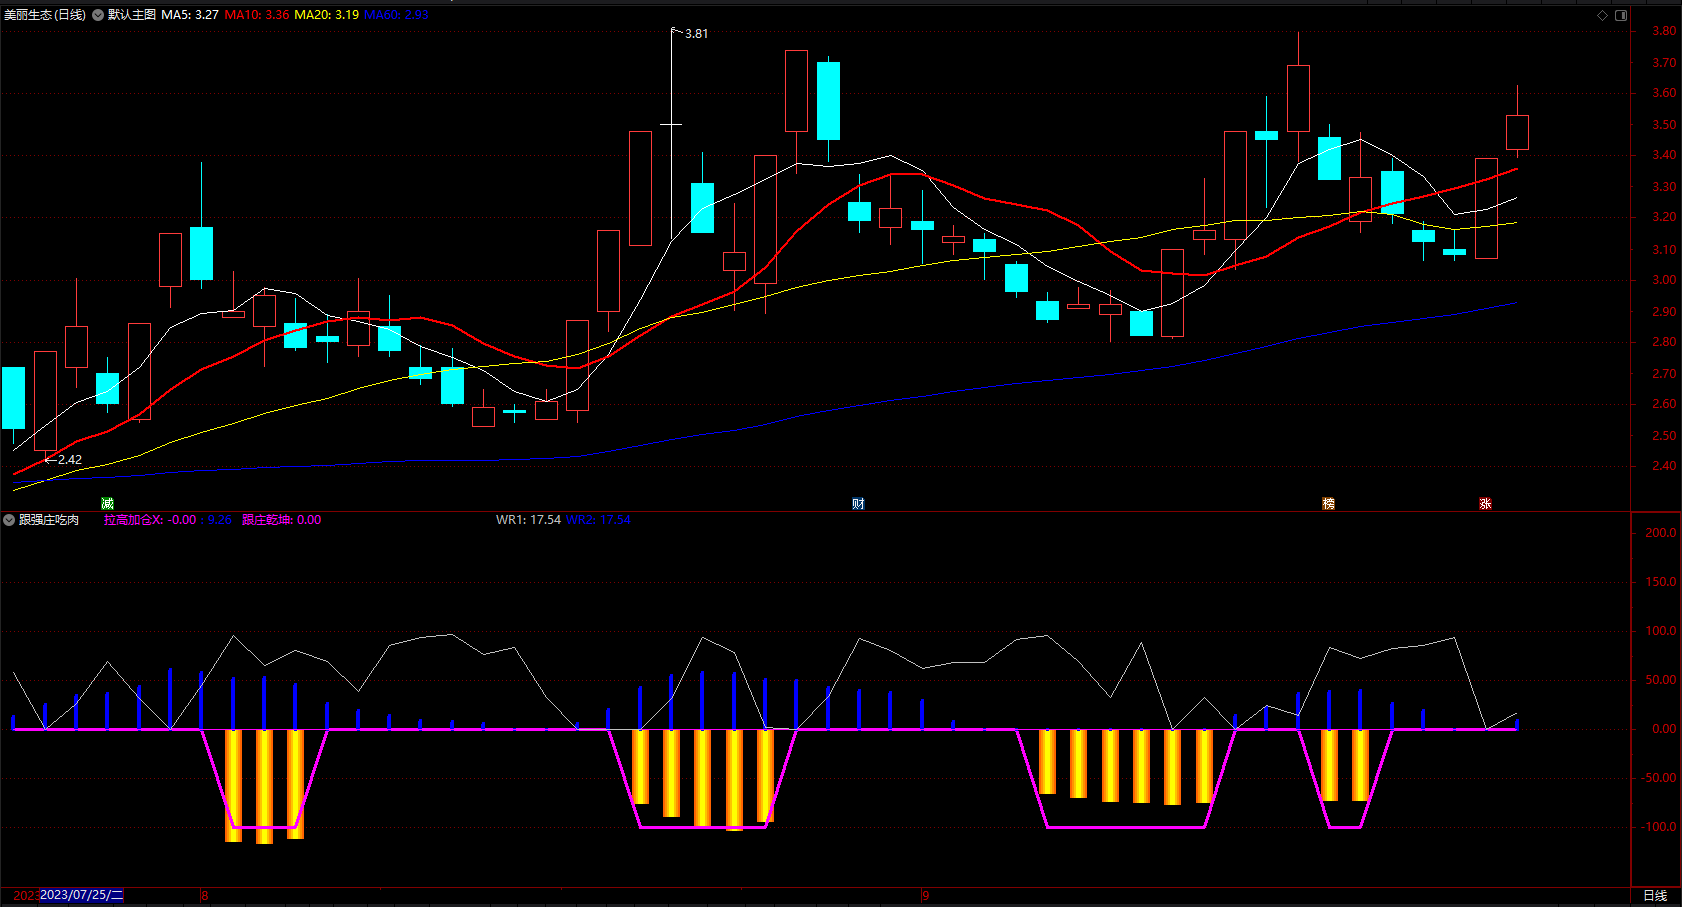Click the 200.0 indicator axis label

[x=1661, y=533]
